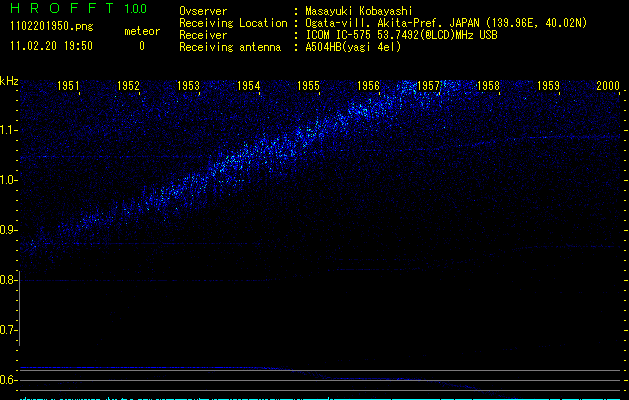Click the 1.0 frequency axis label

(x=9, y=180)
